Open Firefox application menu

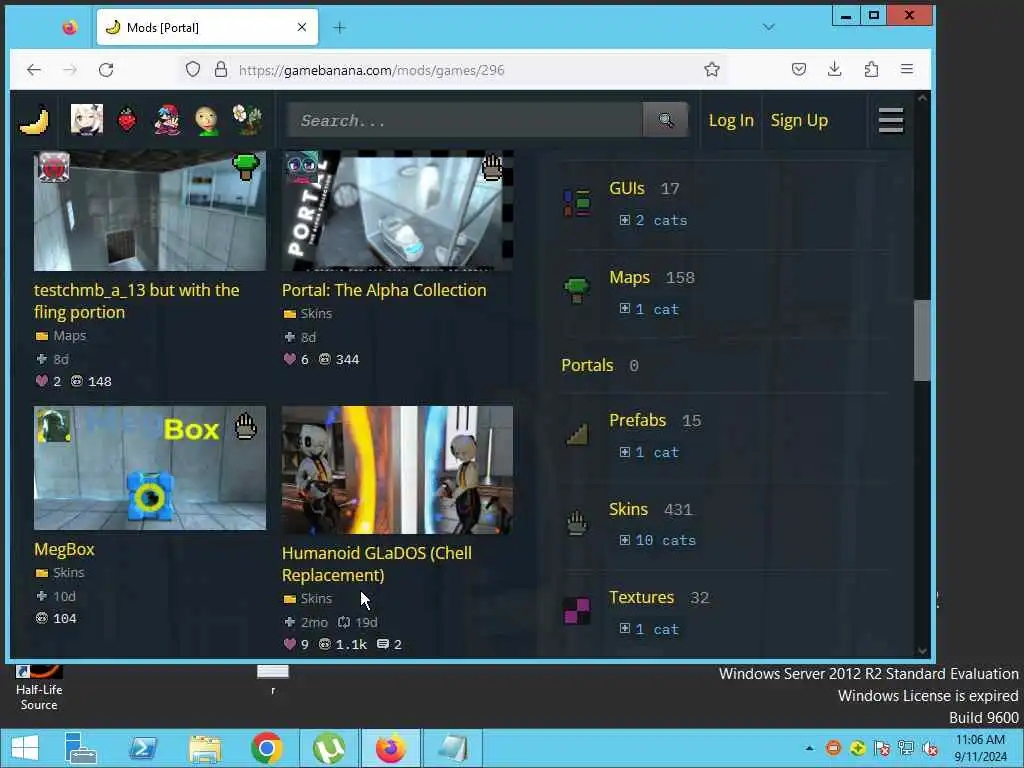[906, 69]
